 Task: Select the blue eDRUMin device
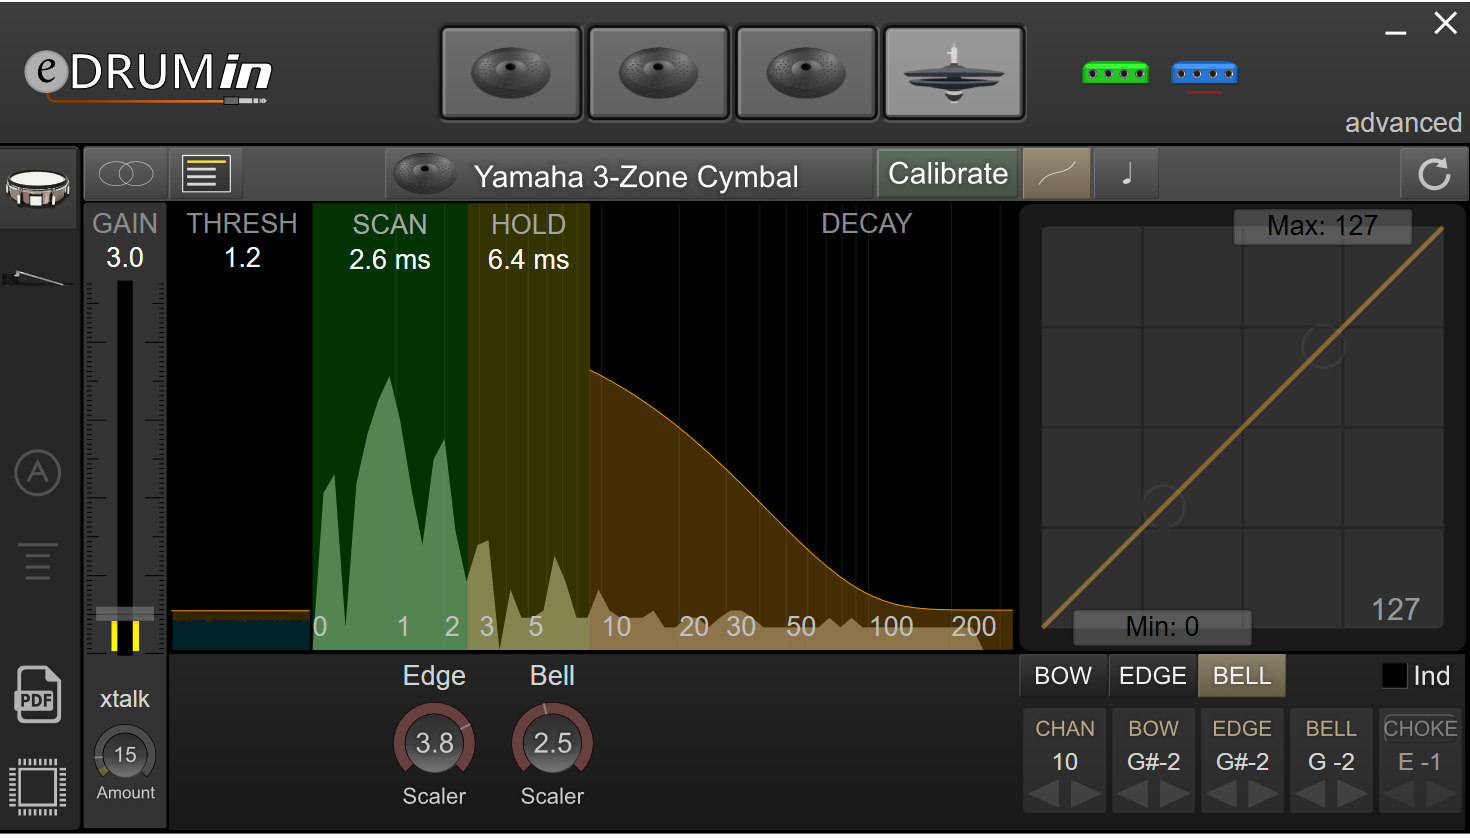pos(1204,73)
